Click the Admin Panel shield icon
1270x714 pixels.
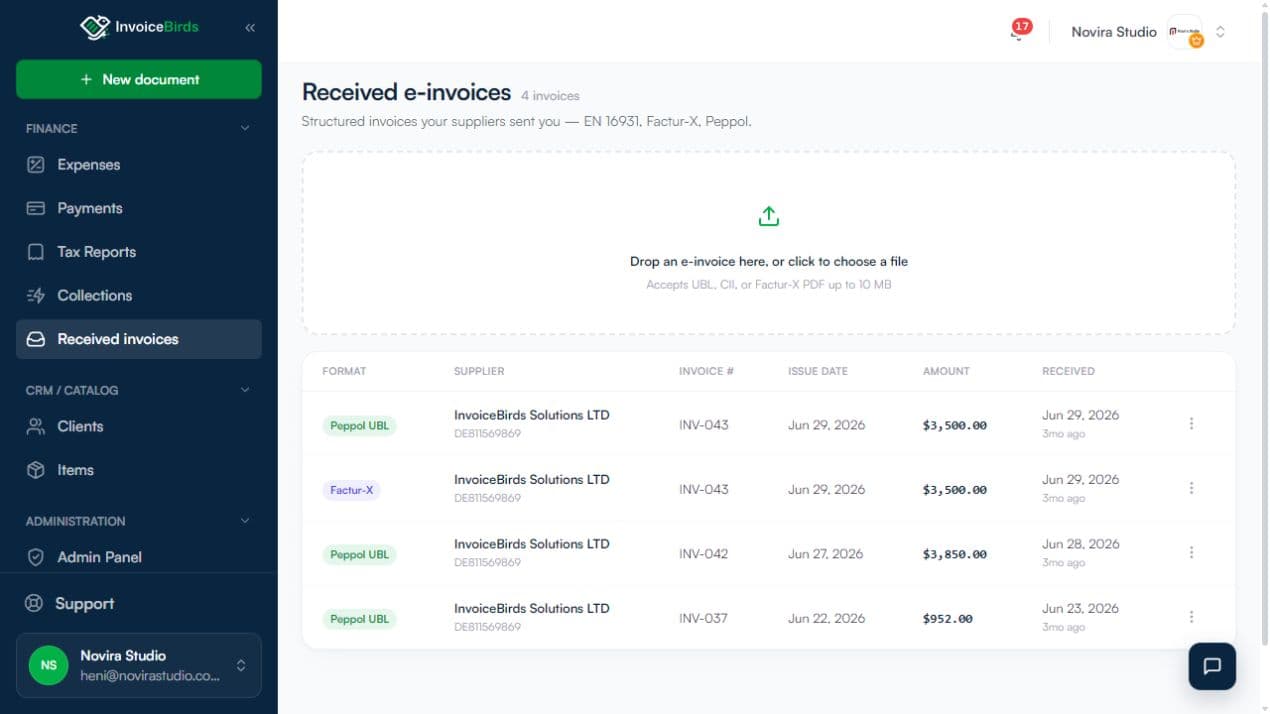tap(36, 557)
